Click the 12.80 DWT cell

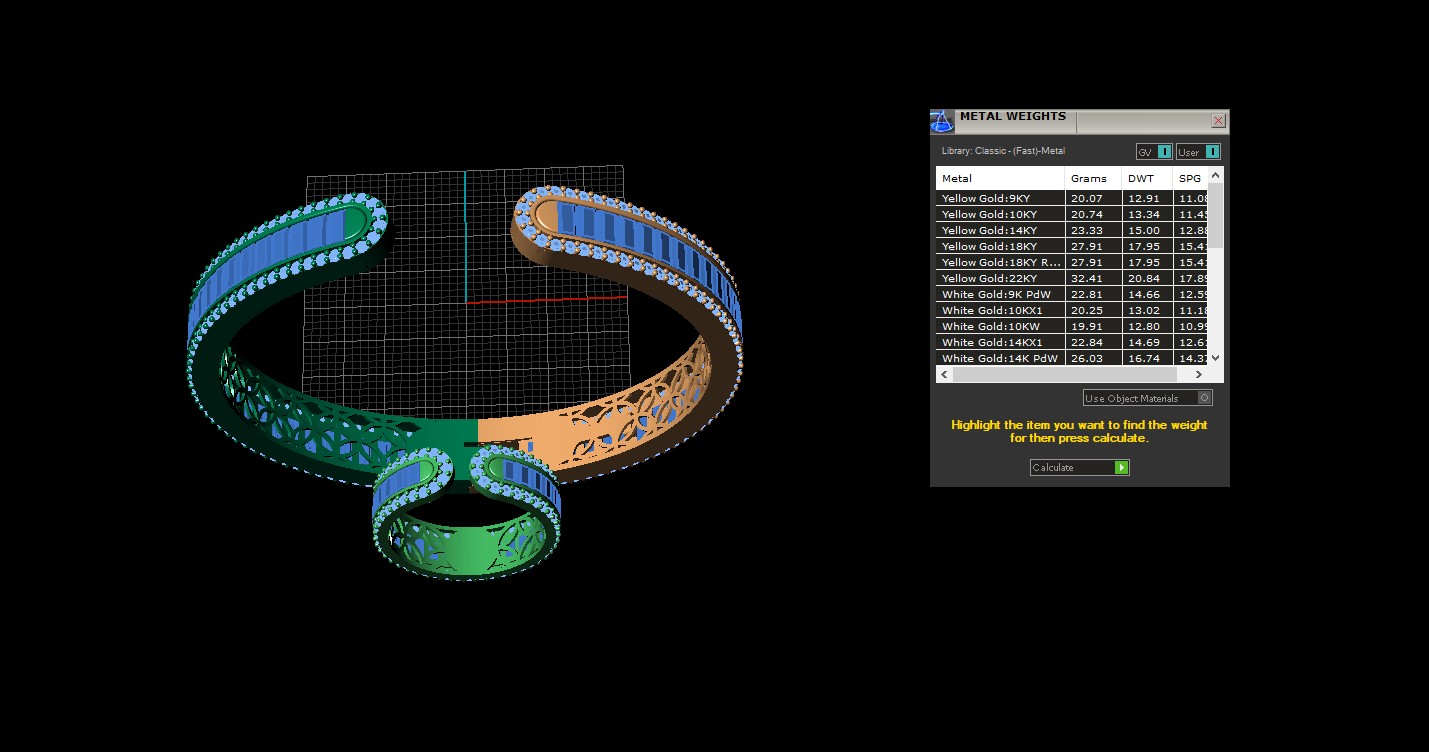click(x=1147, y=326)
